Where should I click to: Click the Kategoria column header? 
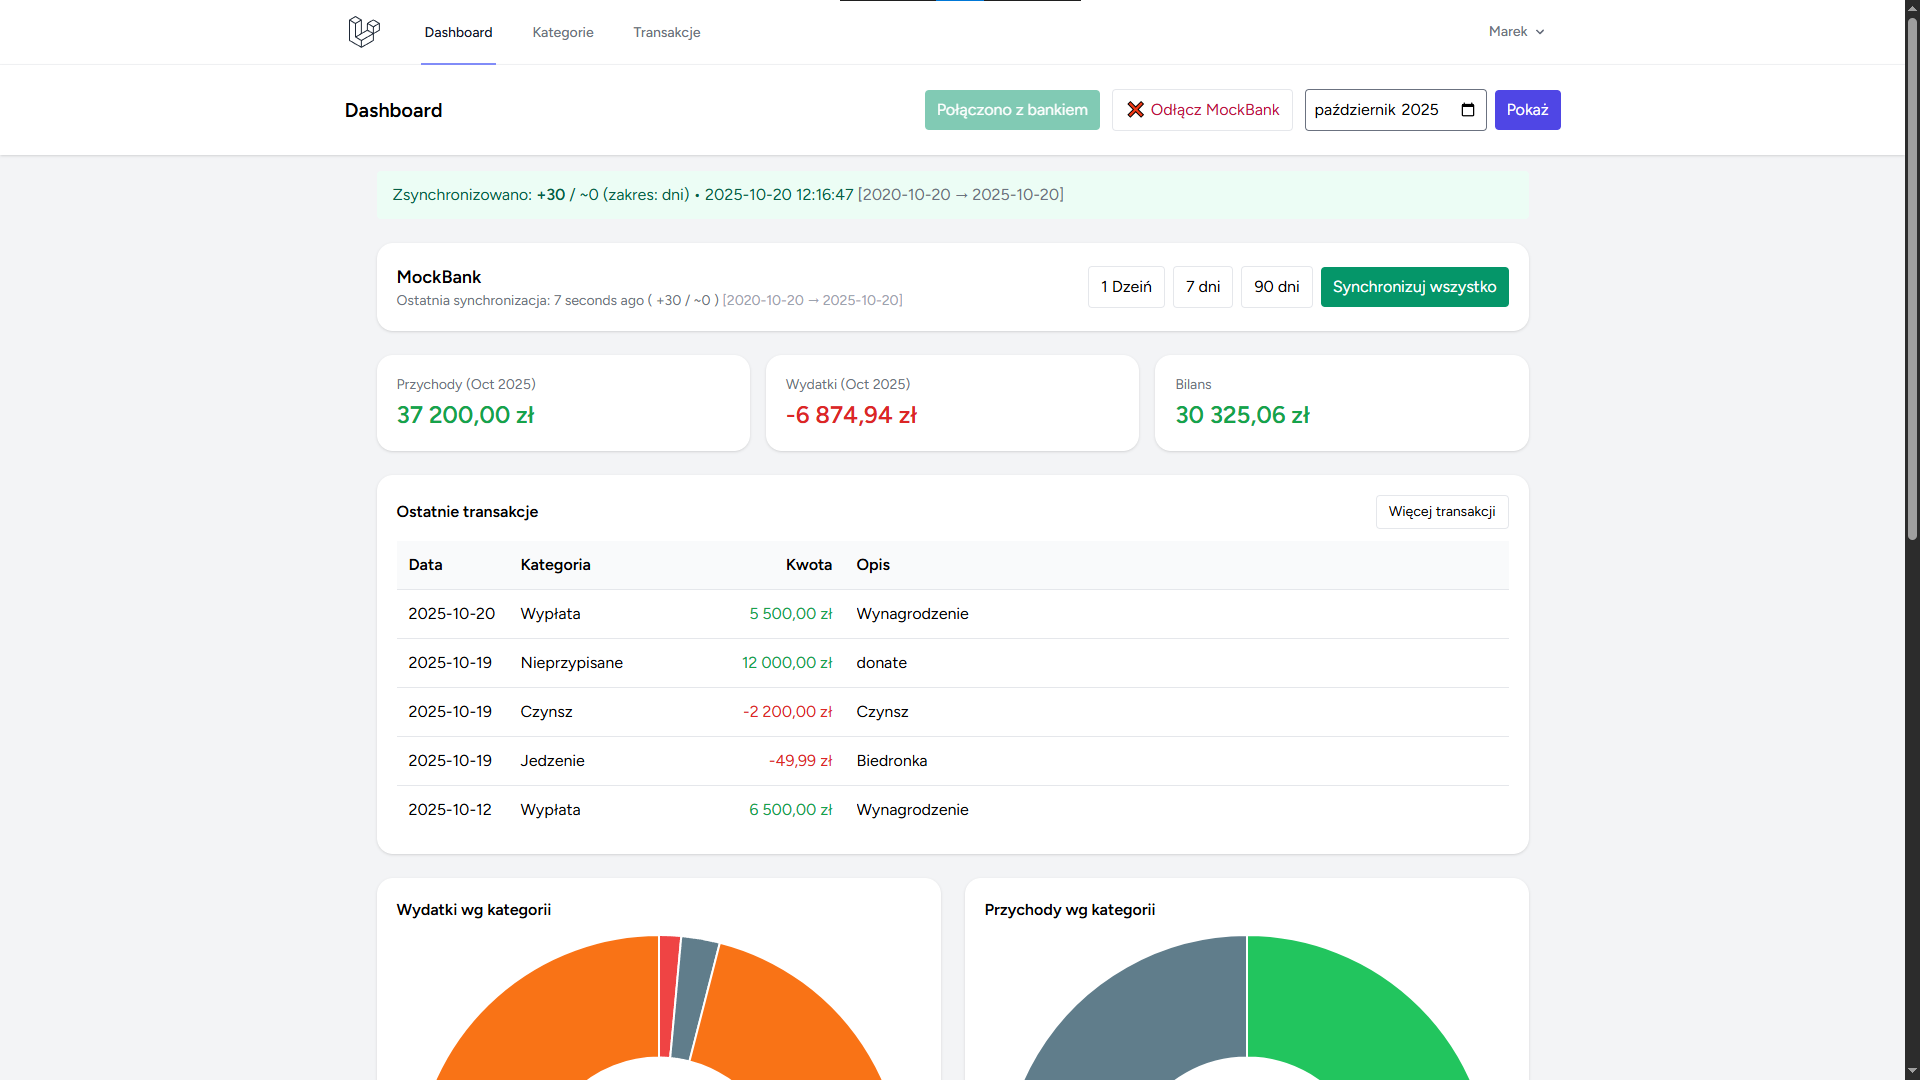pyautogui.click(x=555, y=565)
